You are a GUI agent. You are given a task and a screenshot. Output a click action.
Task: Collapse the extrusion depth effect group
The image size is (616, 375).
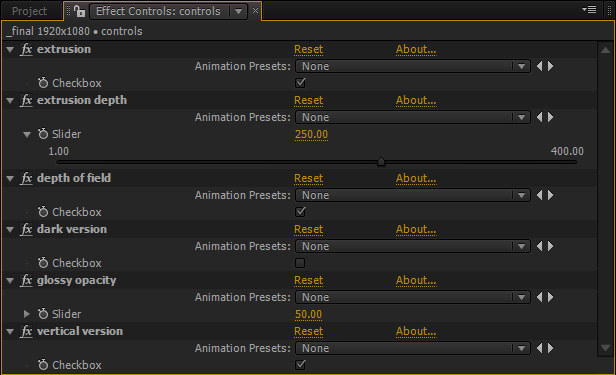(x=10, y=101)
